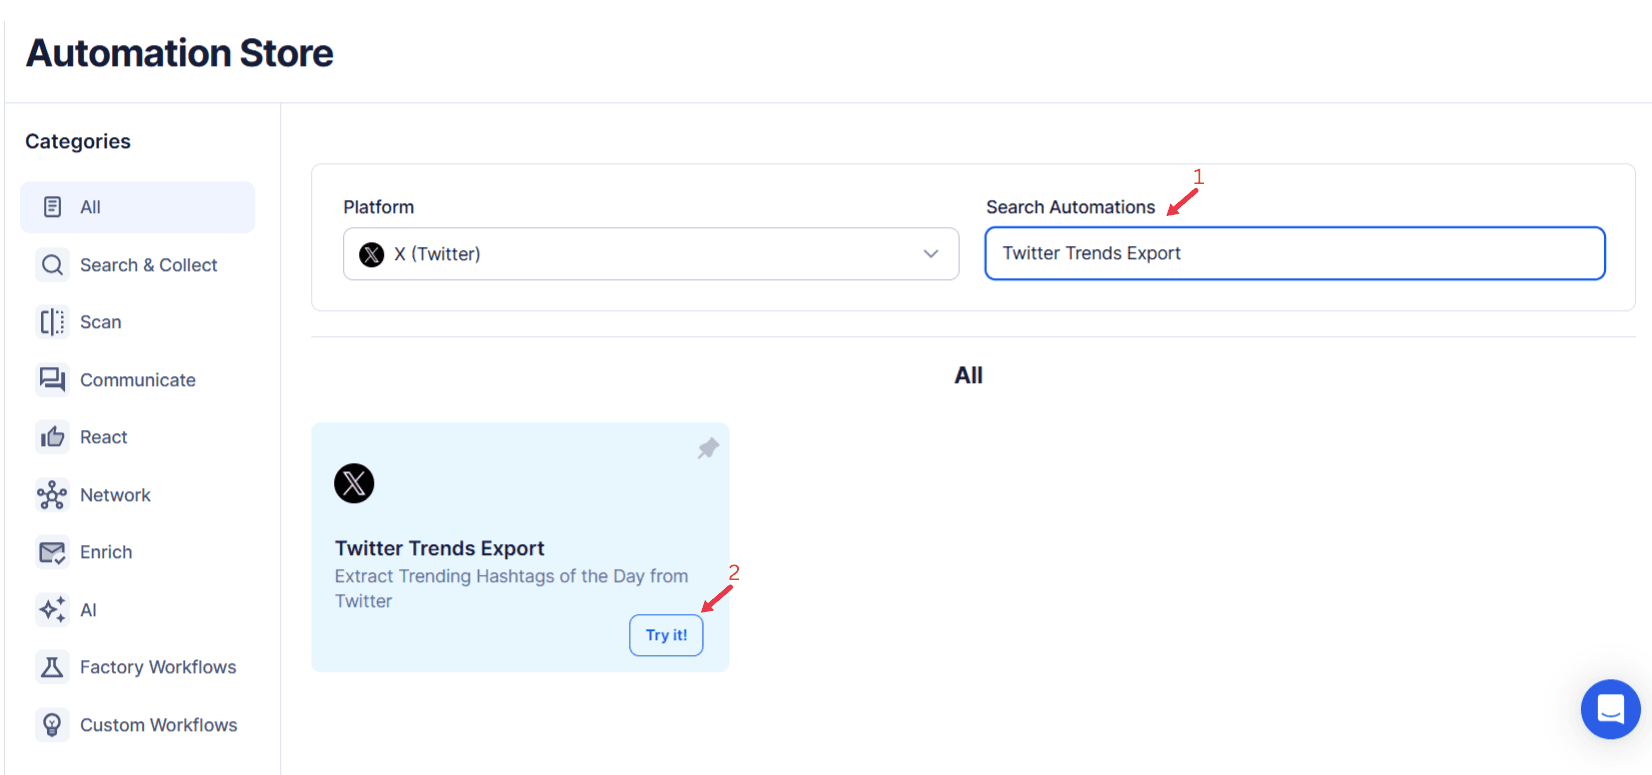Click the Custom Workflows lightbulb icon
Image resolution: width=1652 pixels, height=775 pixels.
[52, 724]
